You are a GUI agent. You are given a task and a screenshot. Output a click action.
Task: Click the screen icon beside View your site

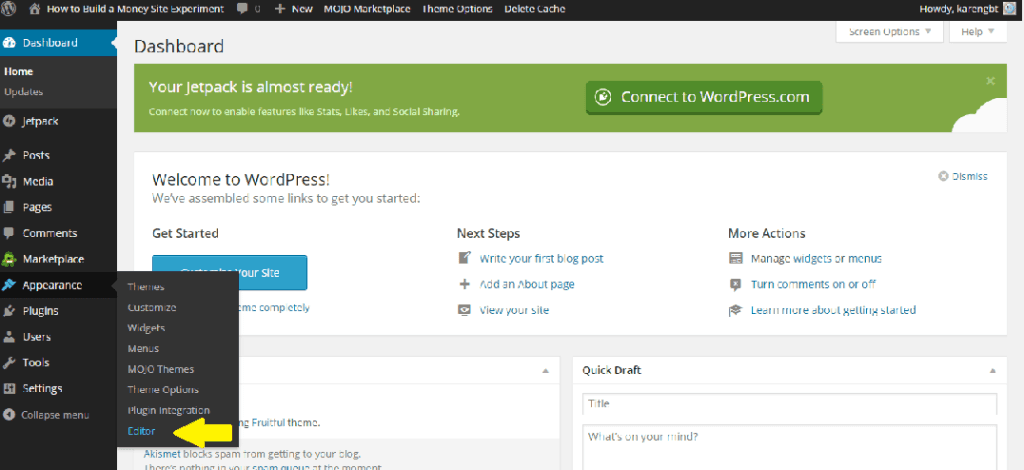pos(464,310)
